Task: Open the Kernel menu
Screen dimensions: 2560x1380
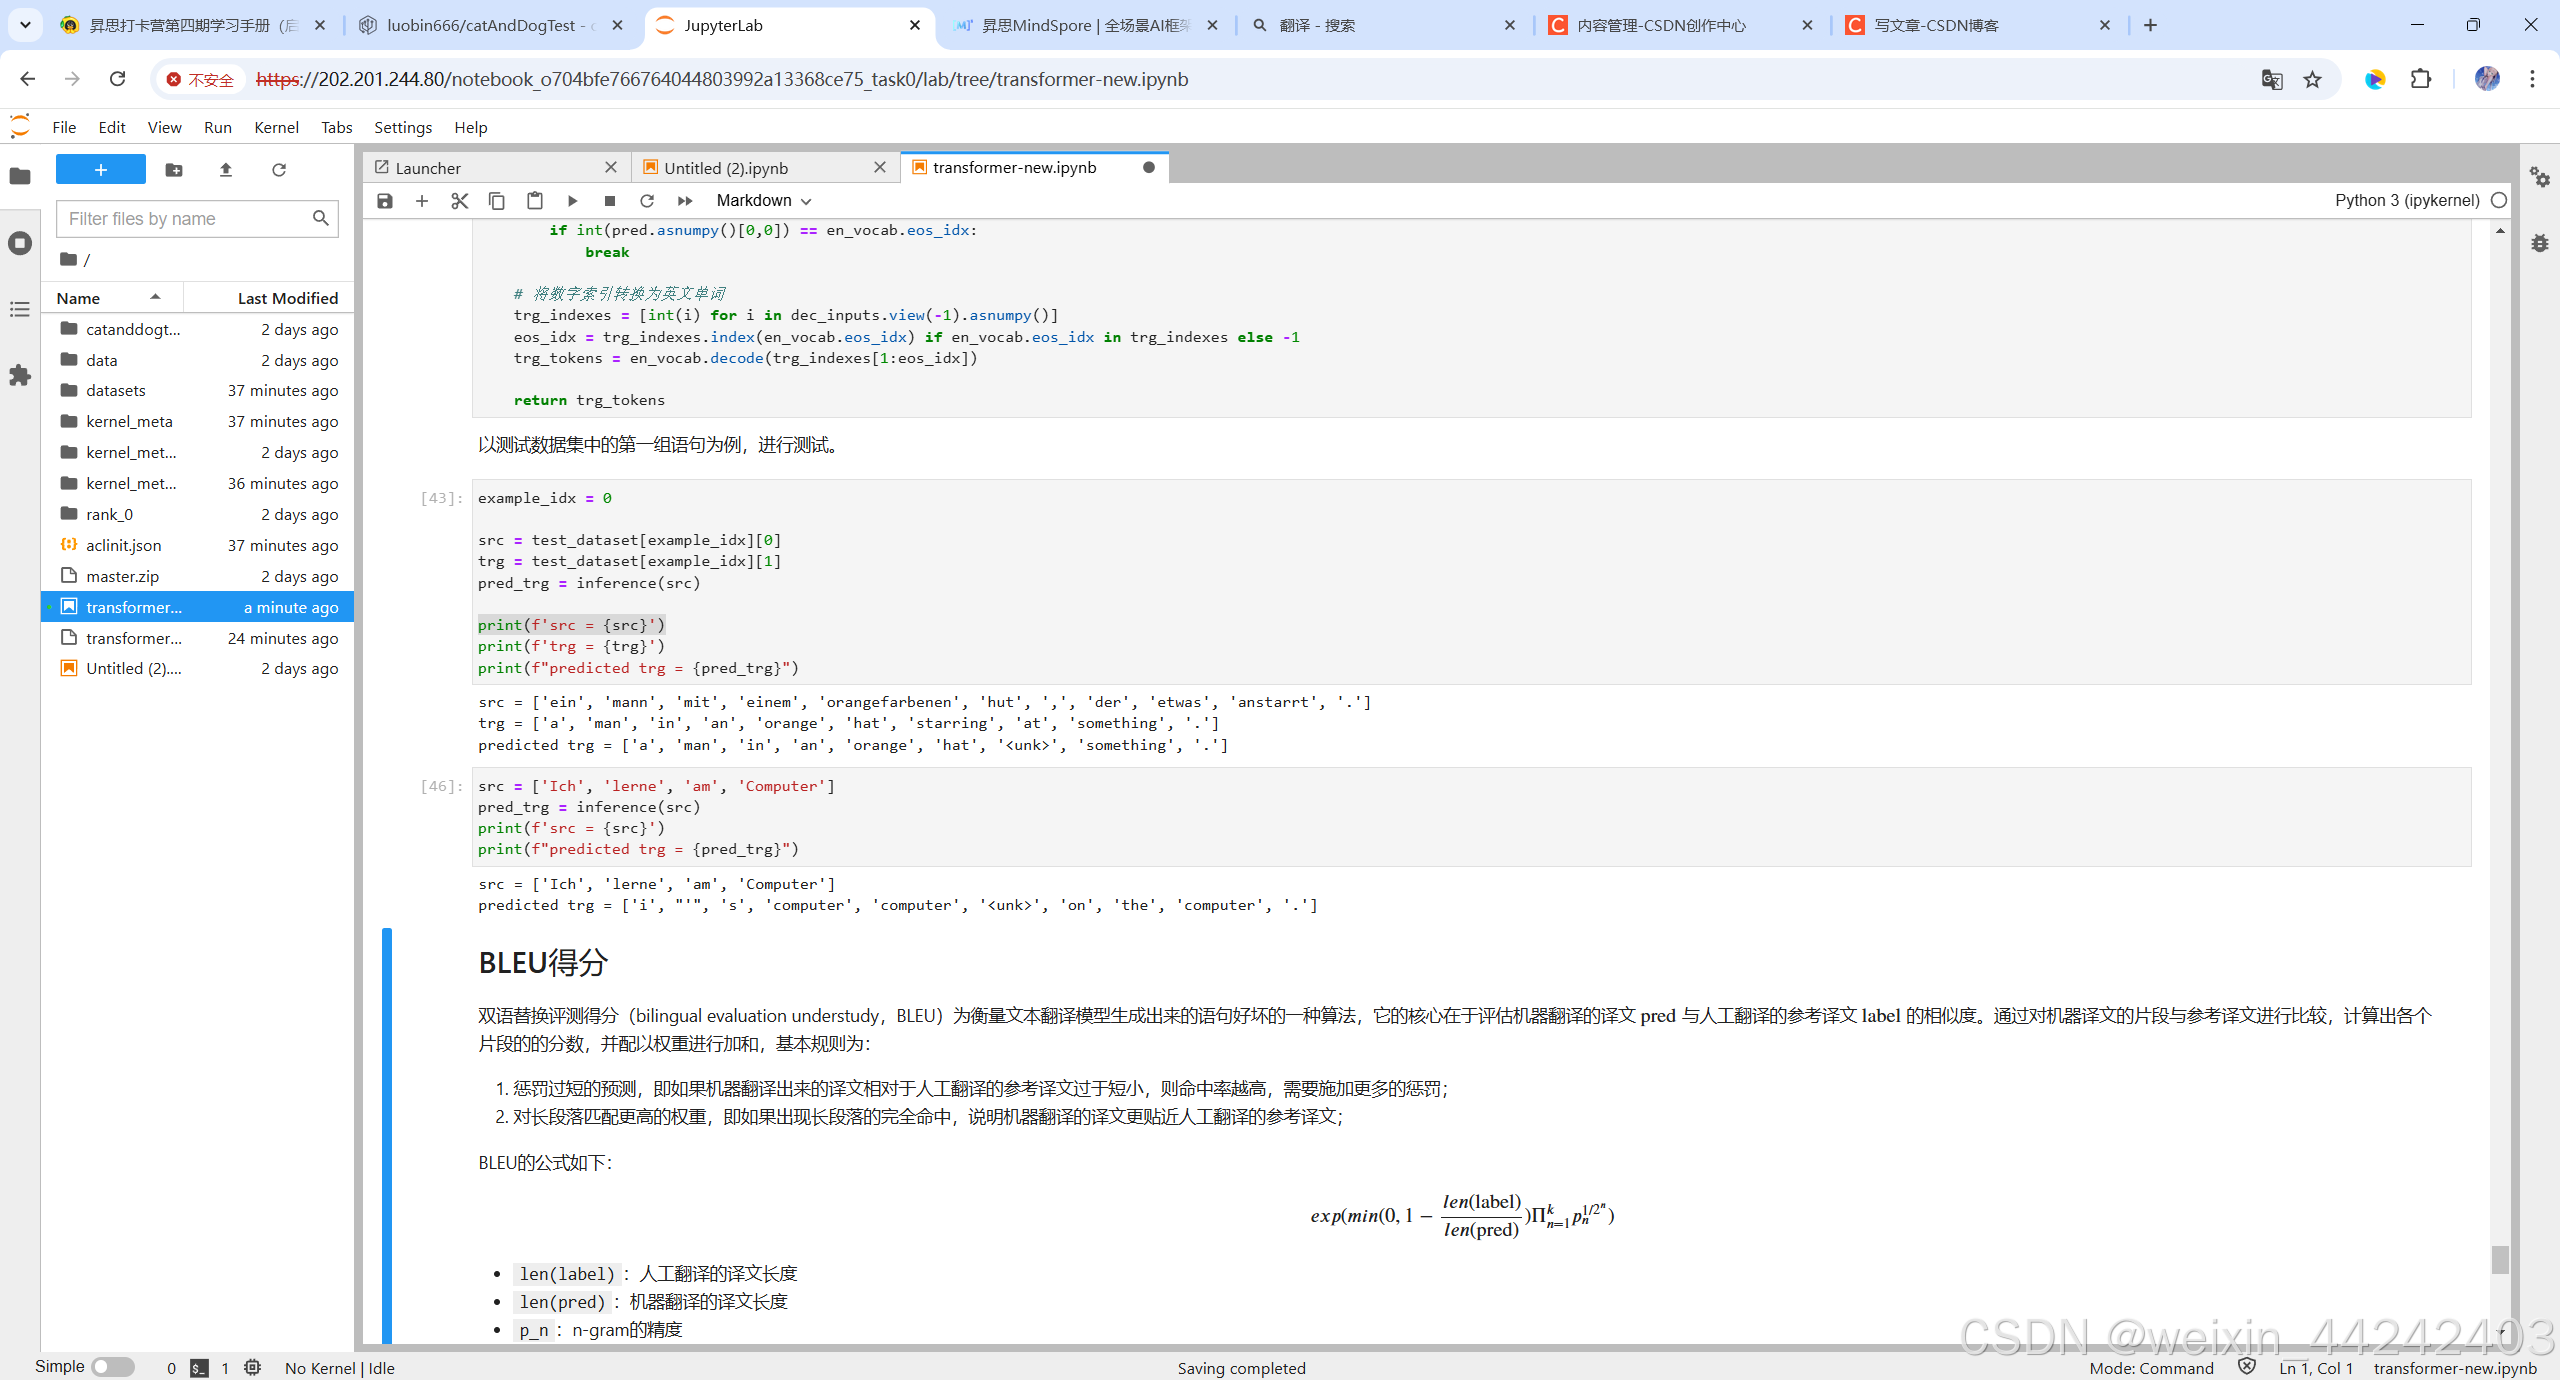Action: click(x=276, y=127)
